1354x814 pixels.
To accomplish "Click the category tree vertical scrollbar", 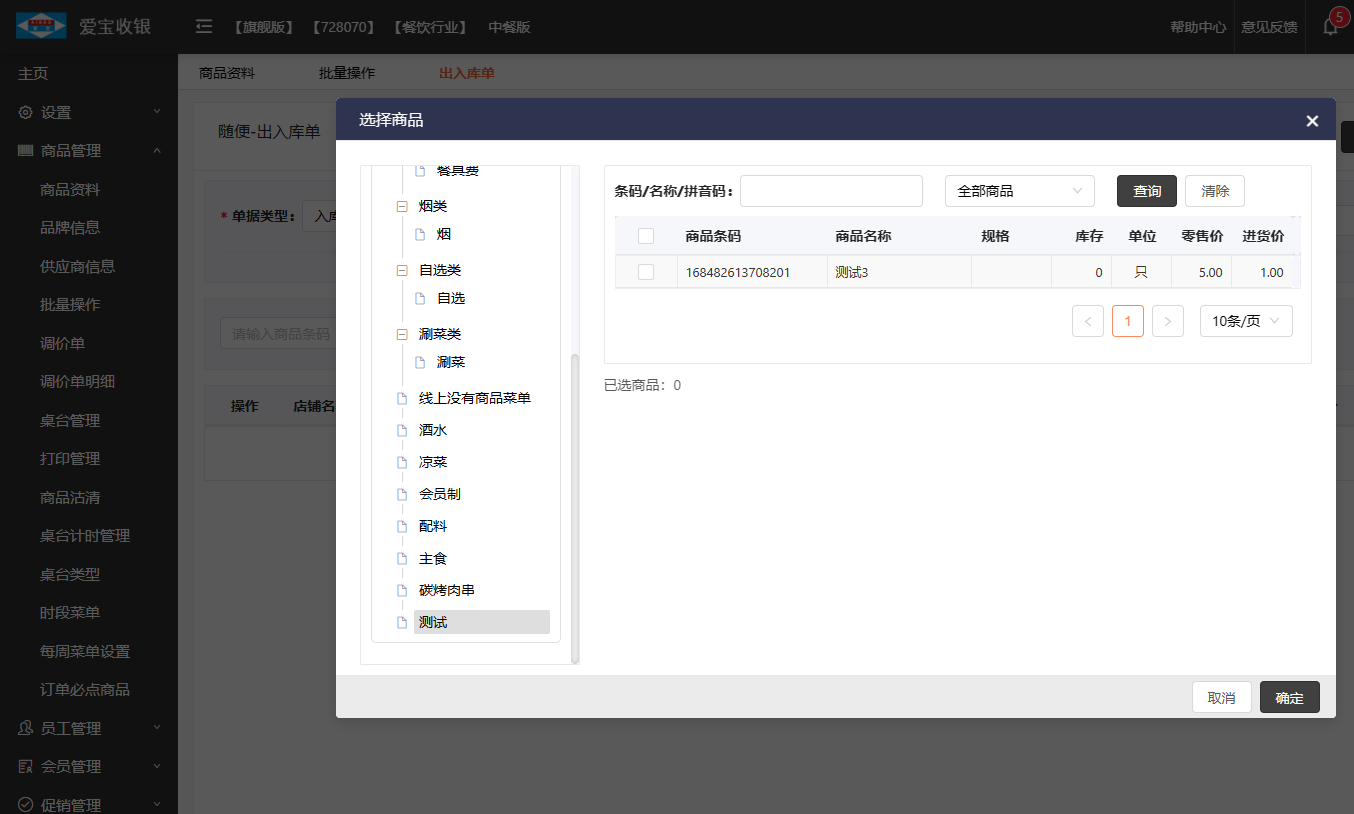I will pyautogui.click(x=575, y=508).
